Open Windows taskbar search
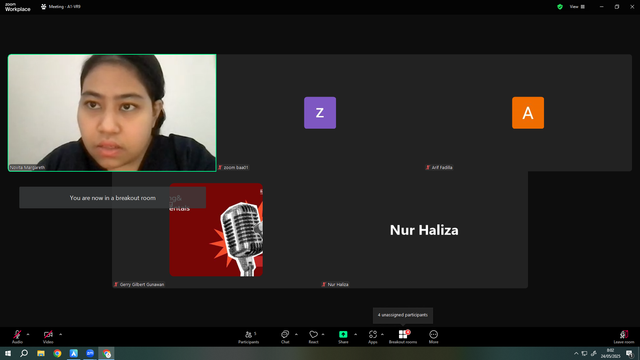The height and width of the screenshot is (360, 640). (x=24, y=353)
